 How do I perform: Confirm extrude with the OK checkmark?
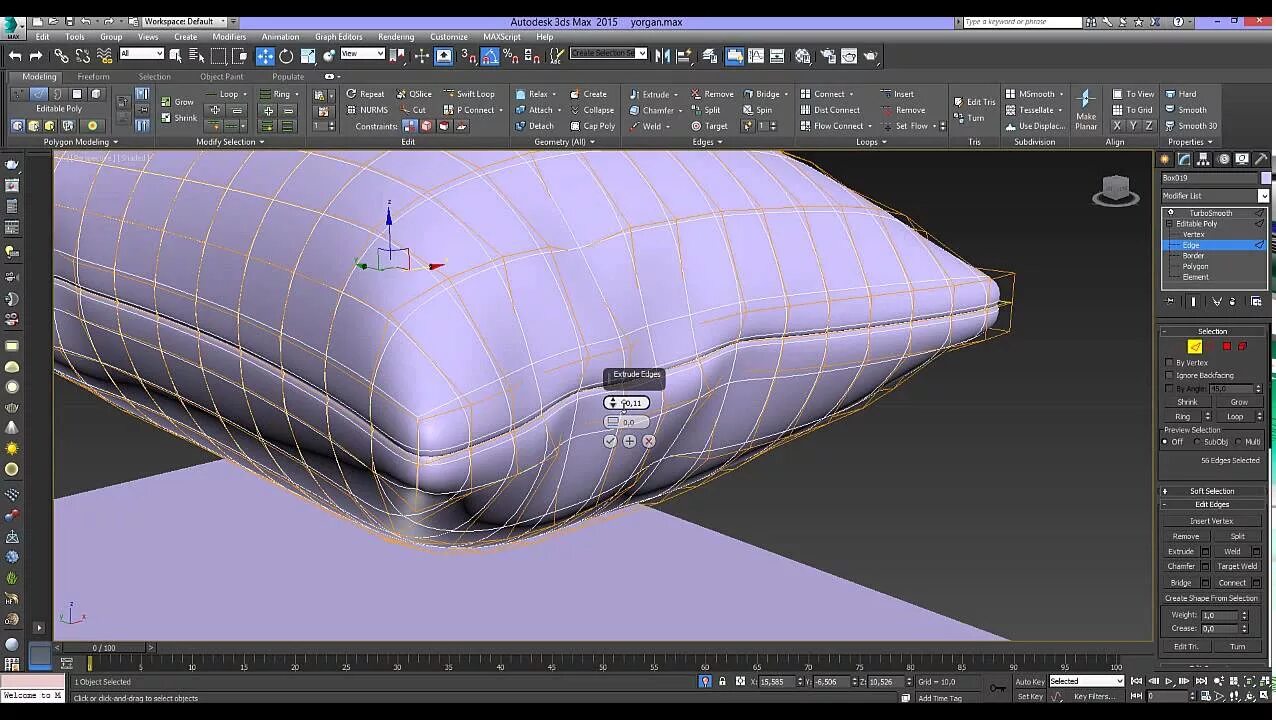(x=610, y=441)
